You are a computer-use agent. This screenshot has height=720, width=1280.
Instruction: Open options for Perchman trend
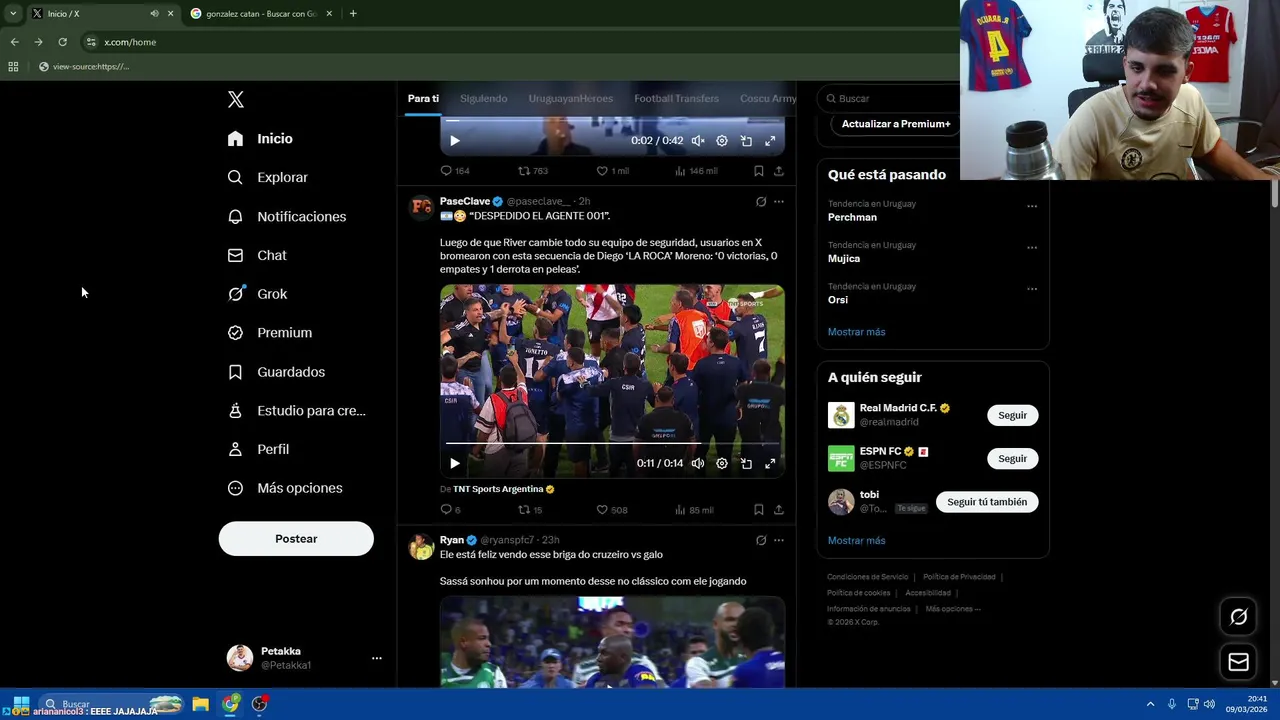click(1032, 206)
